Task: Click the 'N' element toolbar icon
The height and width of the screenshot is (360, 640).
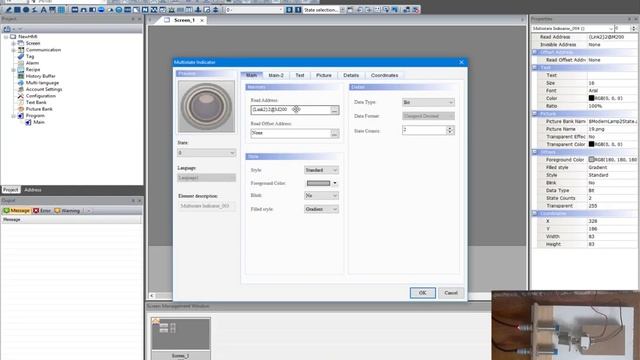Action: (145, 9)
